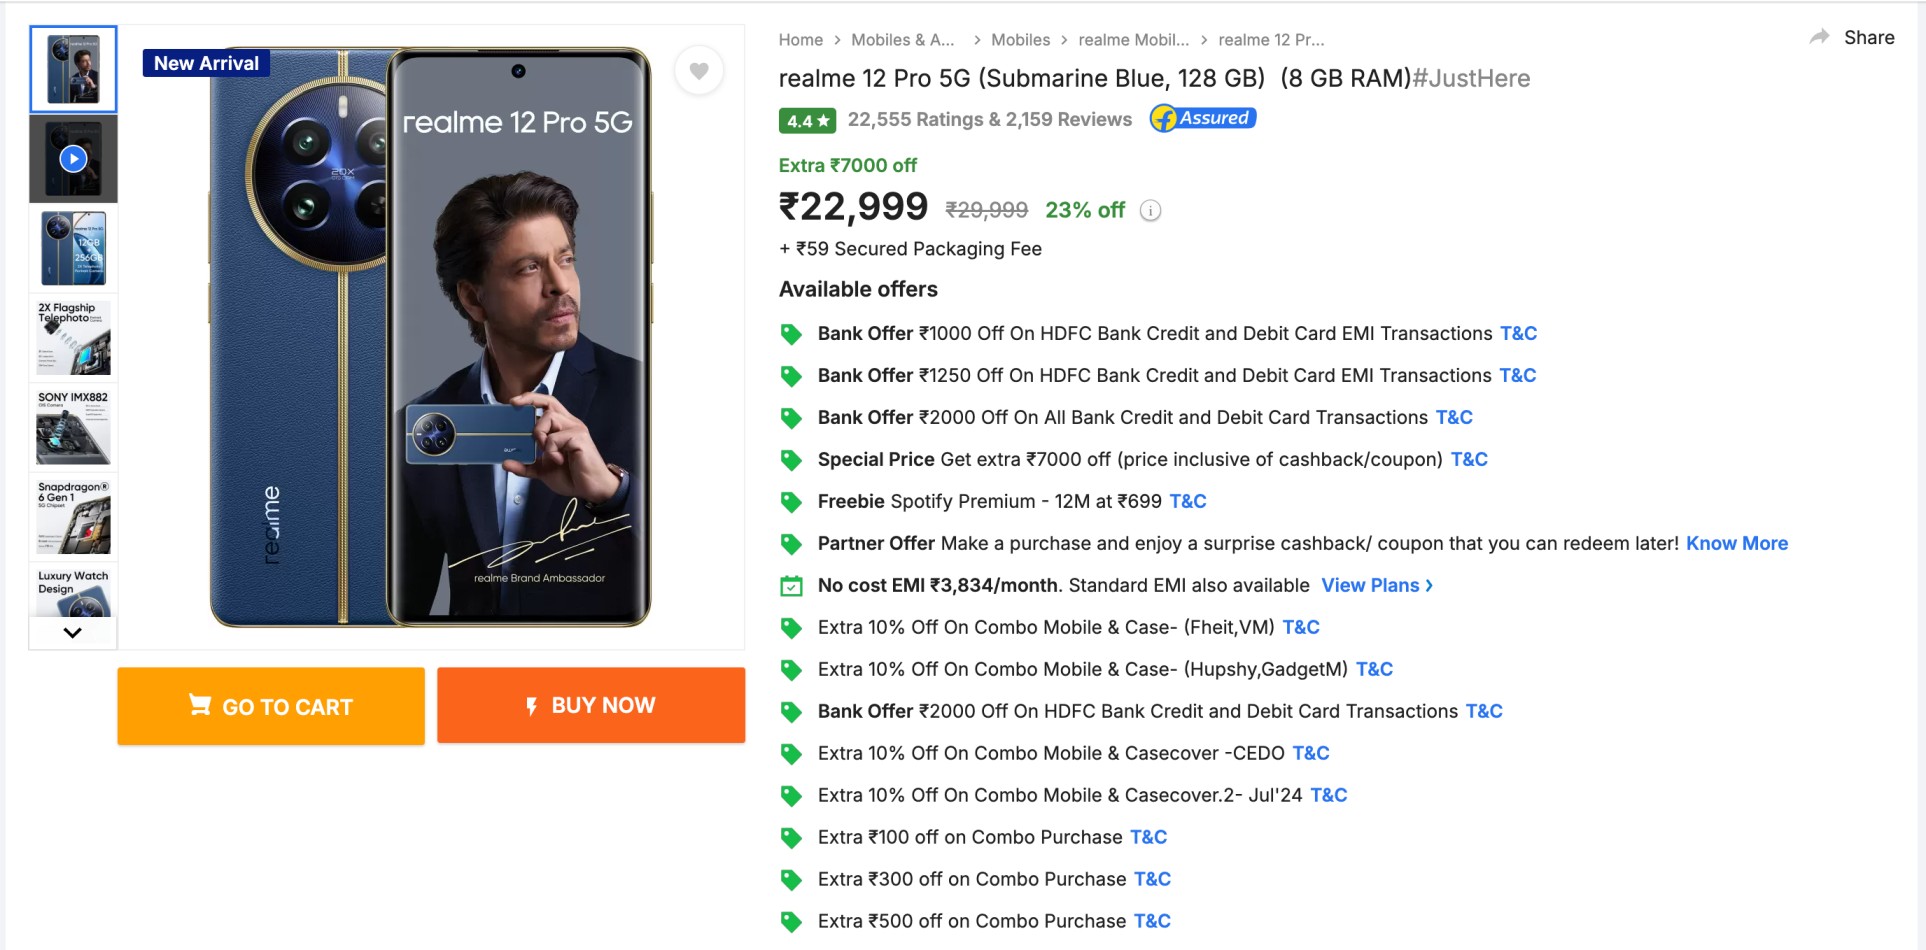Open Mobiles breadcrumb link
The image size is (1926, 950).
pyautogui.click(x=1020, y=40)
